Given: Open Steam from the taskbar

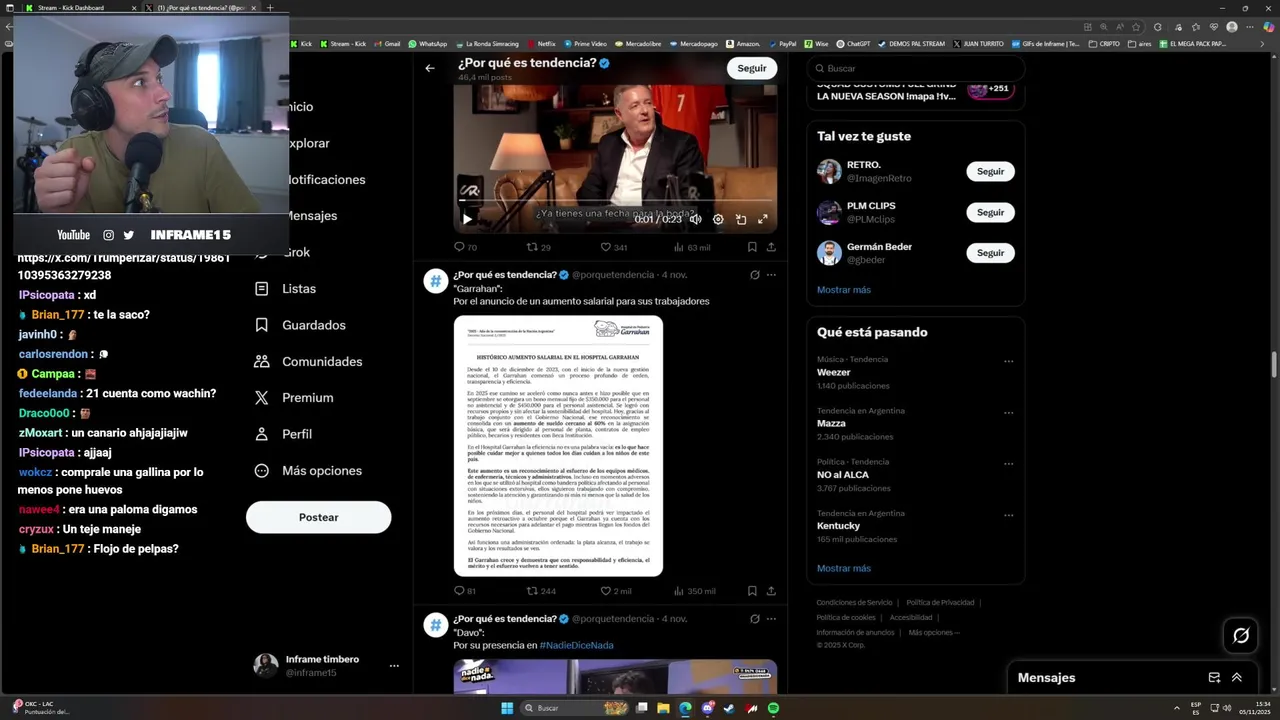Looking at the screenshot, I should [x=729, y=708].
